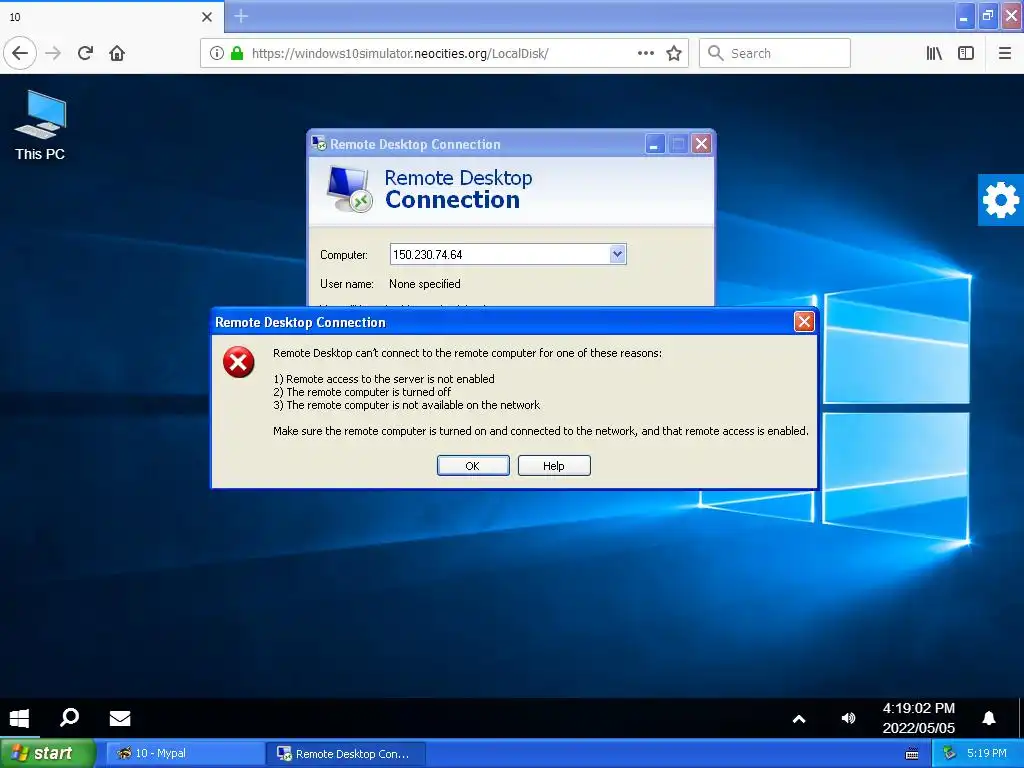
Task: Click the red error X icon
Action: pos(238,362)
